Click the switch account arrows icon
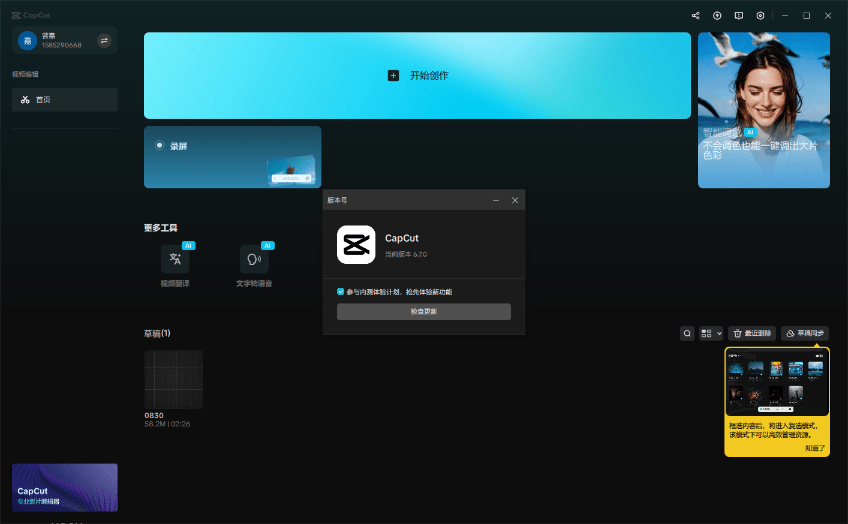Viewport: 848px width, 524px height. (x=104, y=41)
